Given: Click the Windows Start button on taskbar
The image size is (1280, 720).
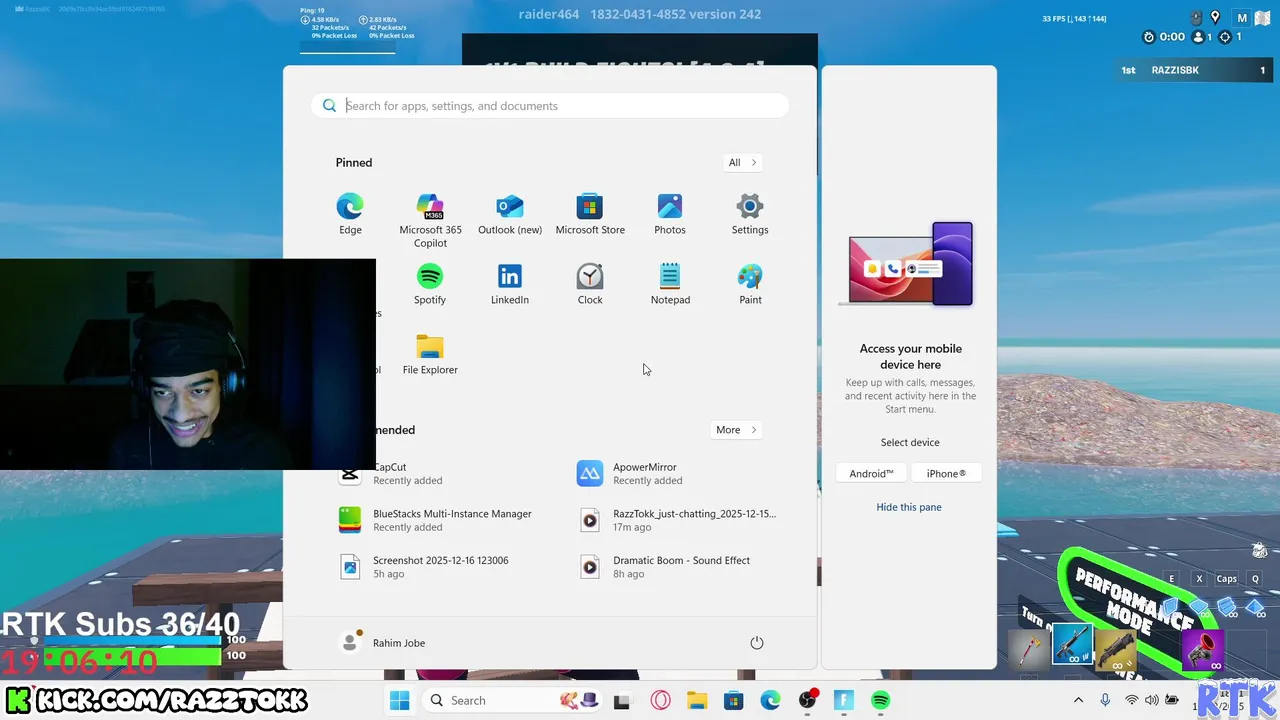Looking at the screenshot, I should (x=399, y=700).
